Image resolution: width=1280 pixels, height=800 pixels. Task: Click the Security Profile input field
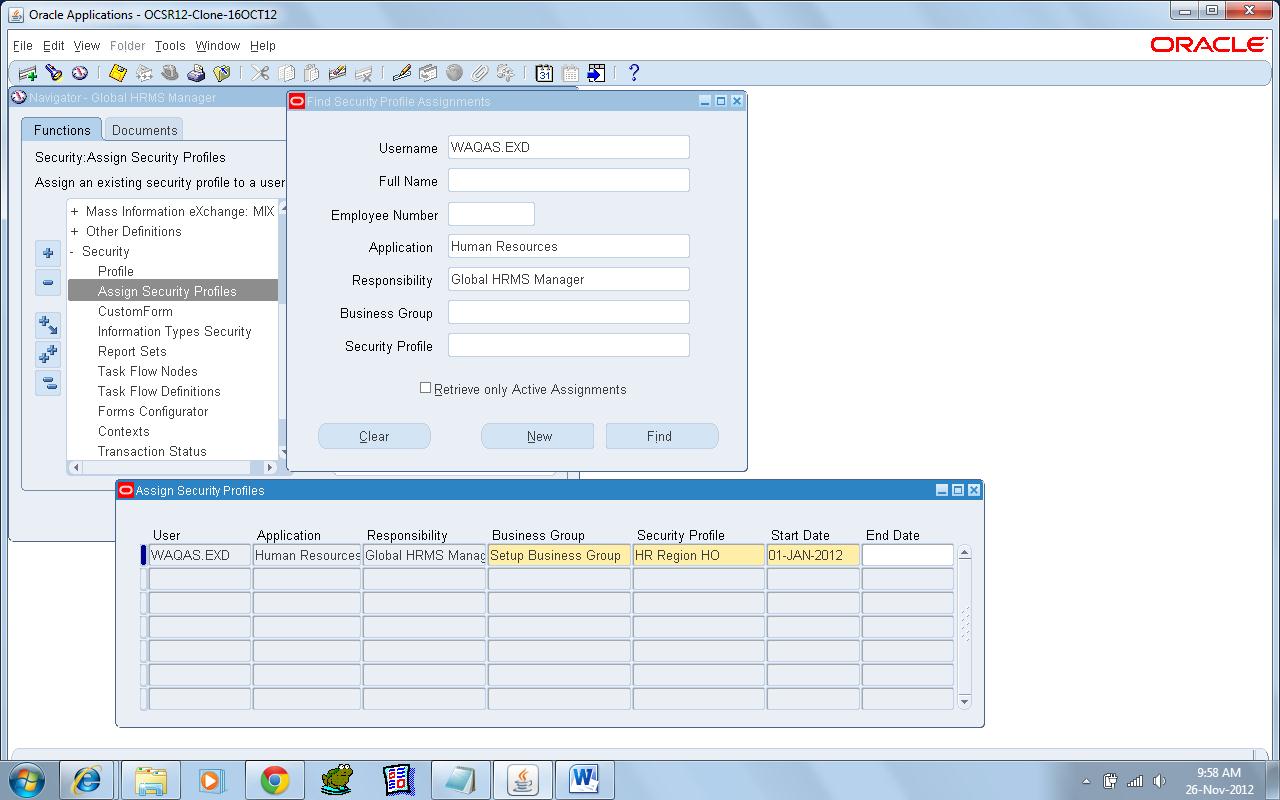[568, 345]
